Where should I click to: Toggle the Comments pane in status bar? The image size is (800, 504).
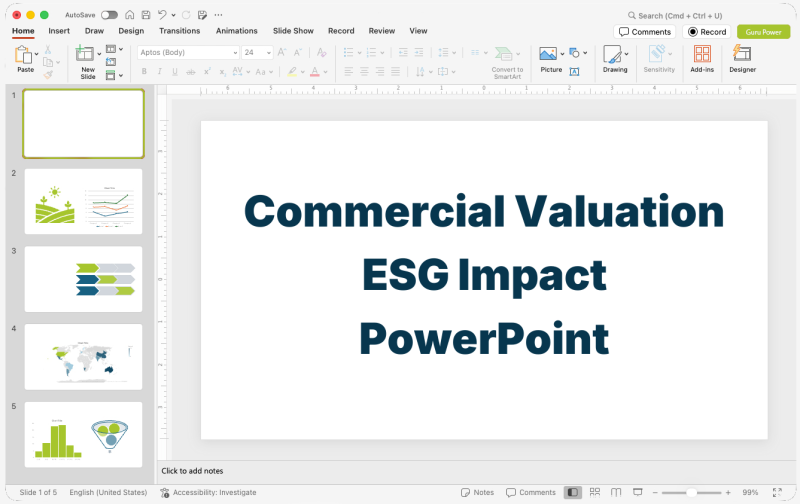pyautogui.click(x=531, y=492)
